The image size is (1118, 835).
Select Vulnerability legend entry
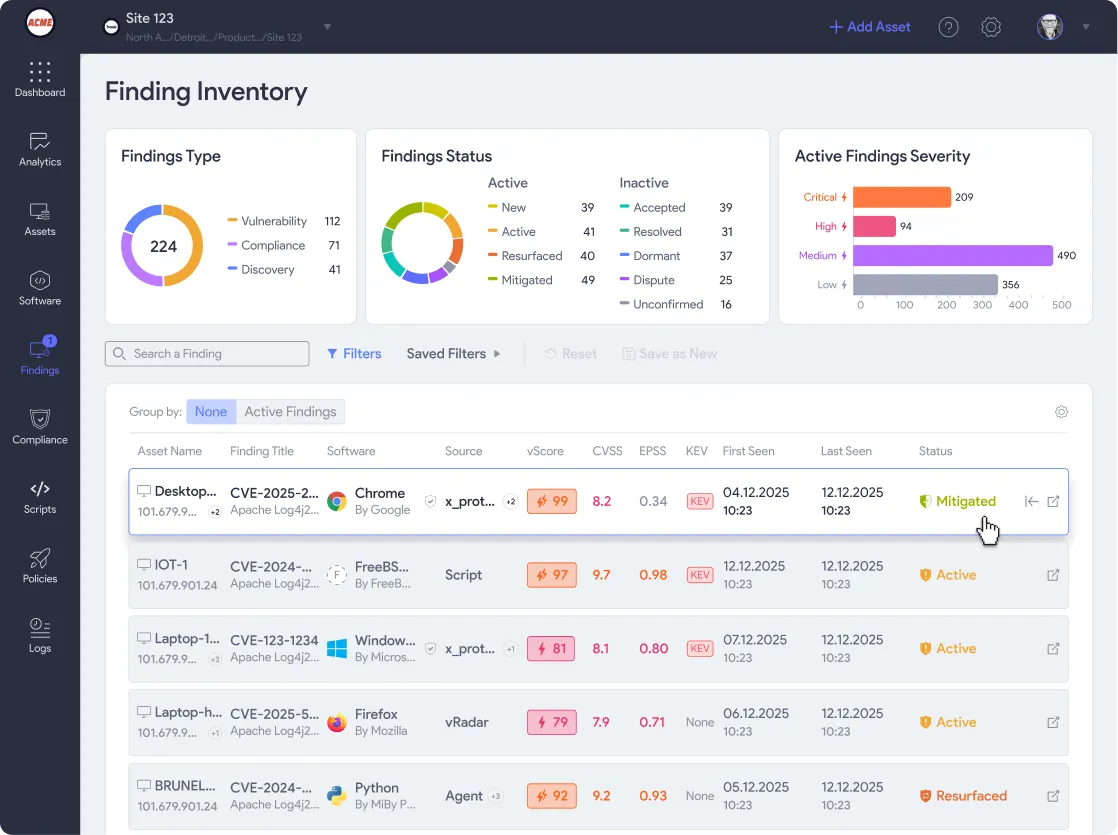point(284,221)
